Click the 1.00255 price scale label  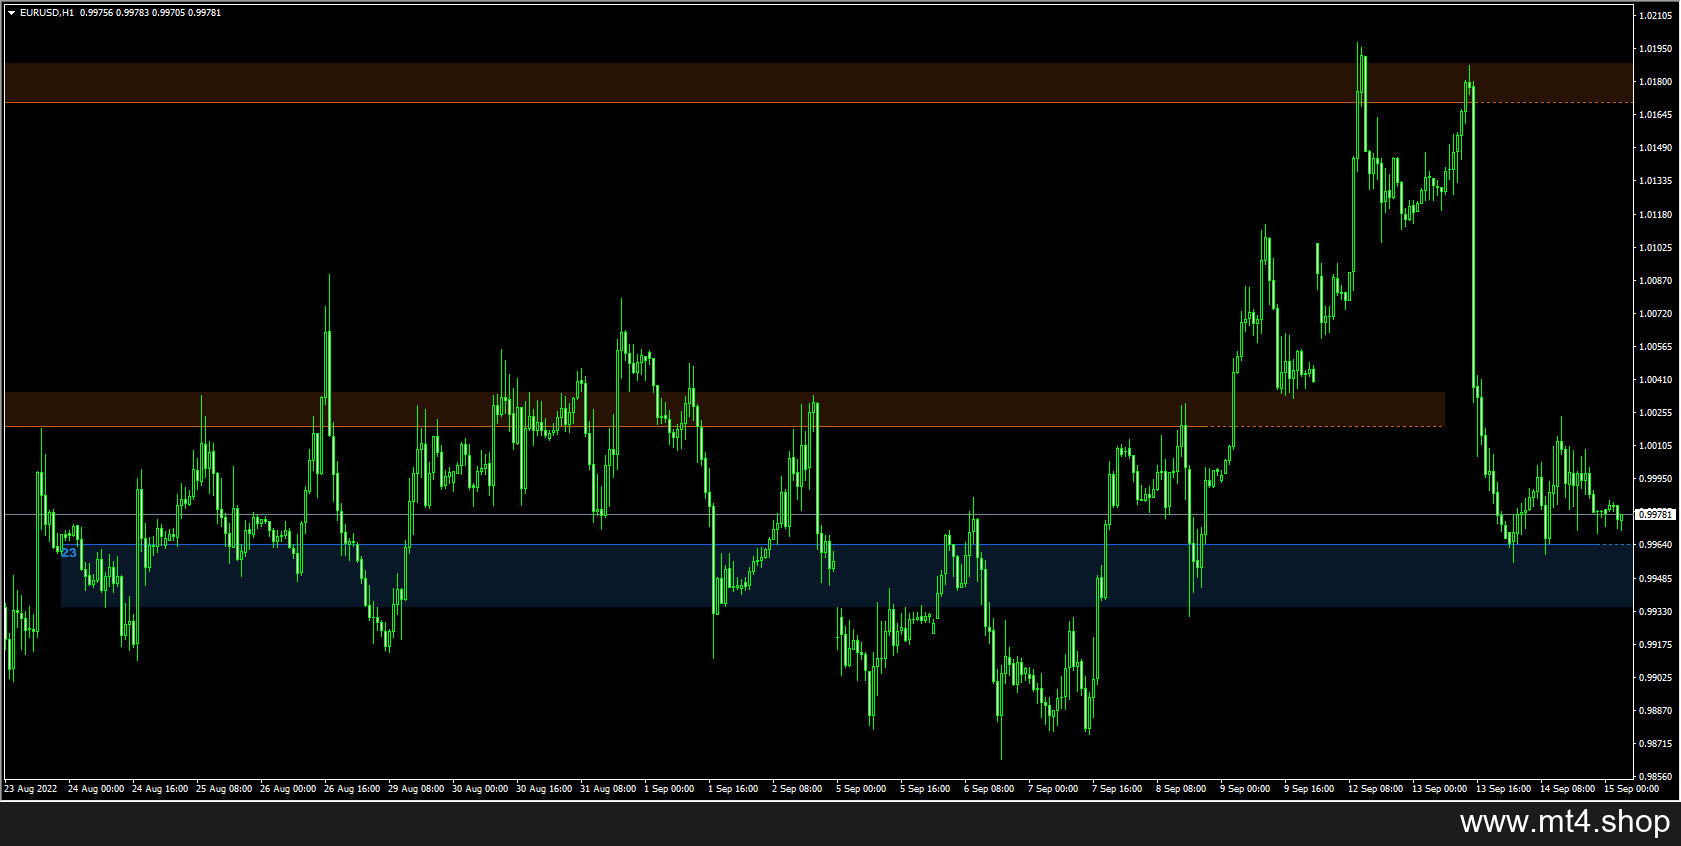1656,413
